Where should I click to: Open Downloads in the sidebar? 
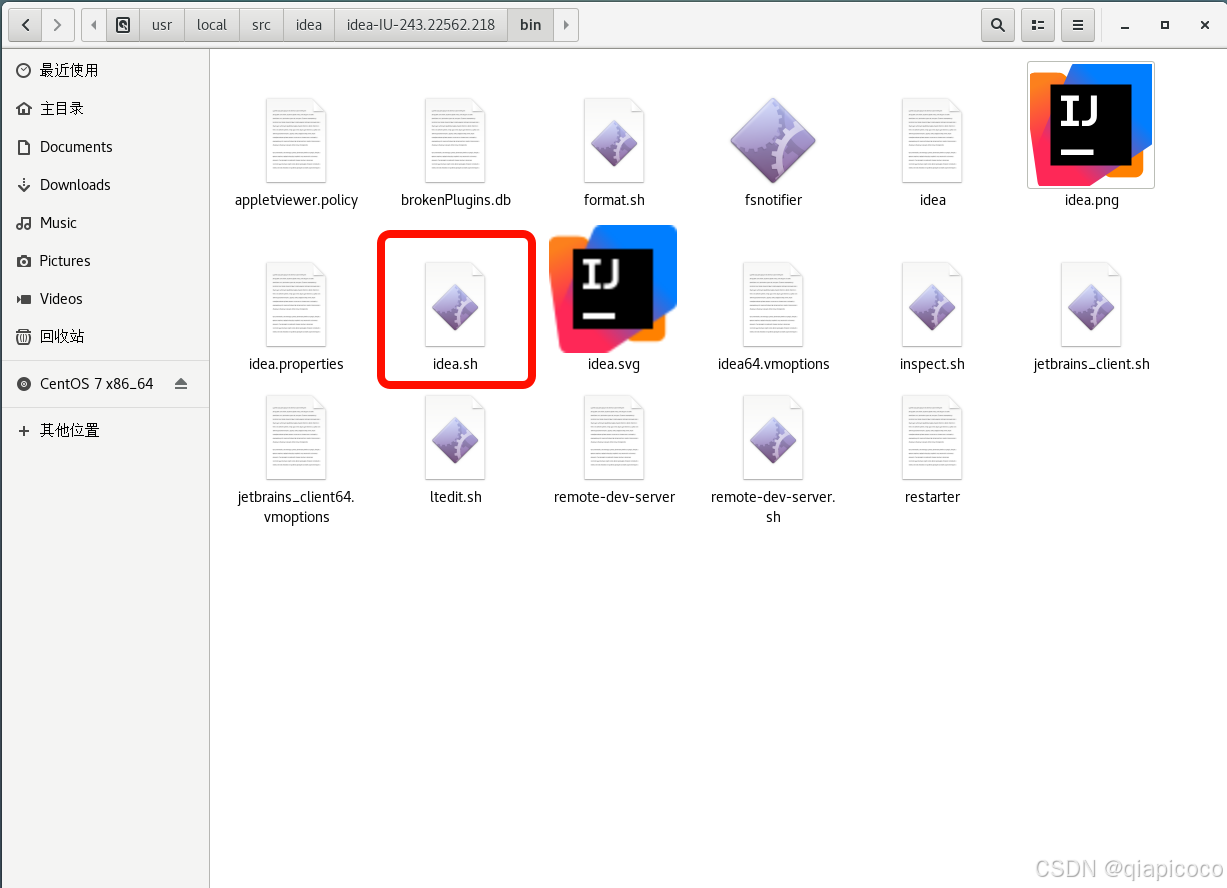point(105,184)
